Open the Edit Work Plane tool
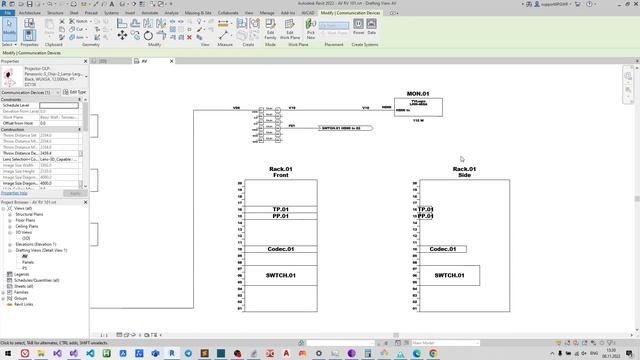The height and width of the screenshot is (360, 640). tap(290, 29)
